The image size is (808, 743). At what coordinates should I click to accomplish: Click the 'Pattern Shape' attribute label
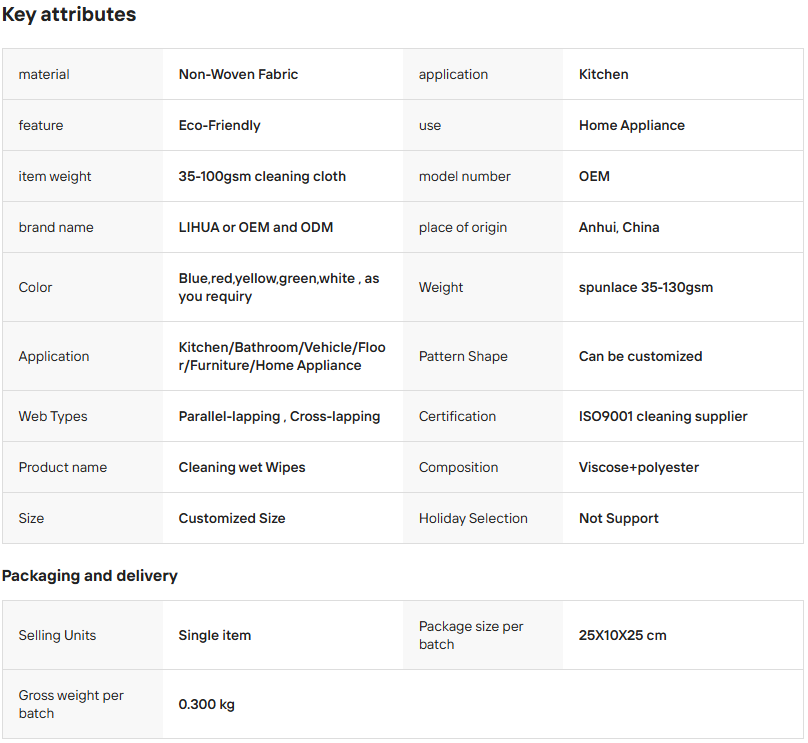tap(463, 356)
